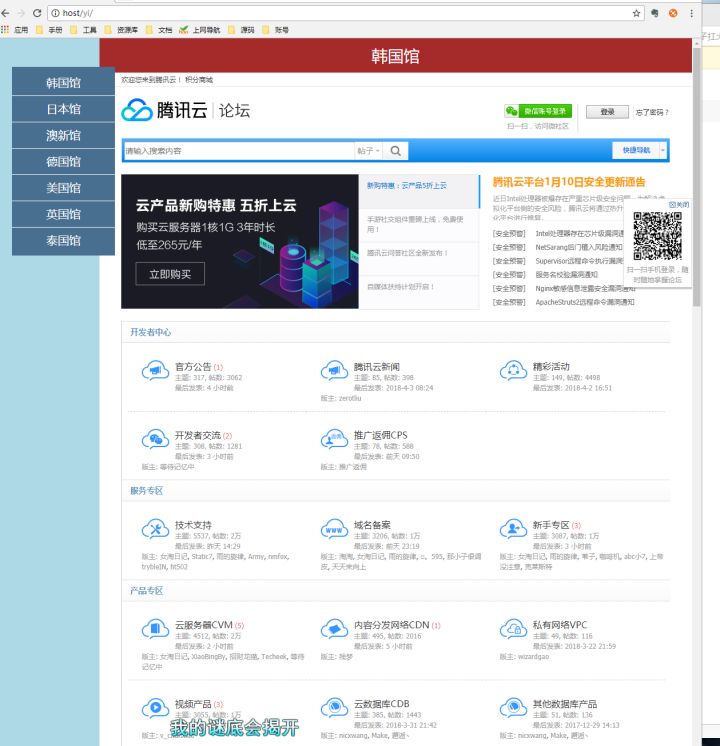The width and height of the screenshot is (720, 746).
Task: Reload the page with the refresh icon
Action: pyautogui.click(x=37, y=13)
